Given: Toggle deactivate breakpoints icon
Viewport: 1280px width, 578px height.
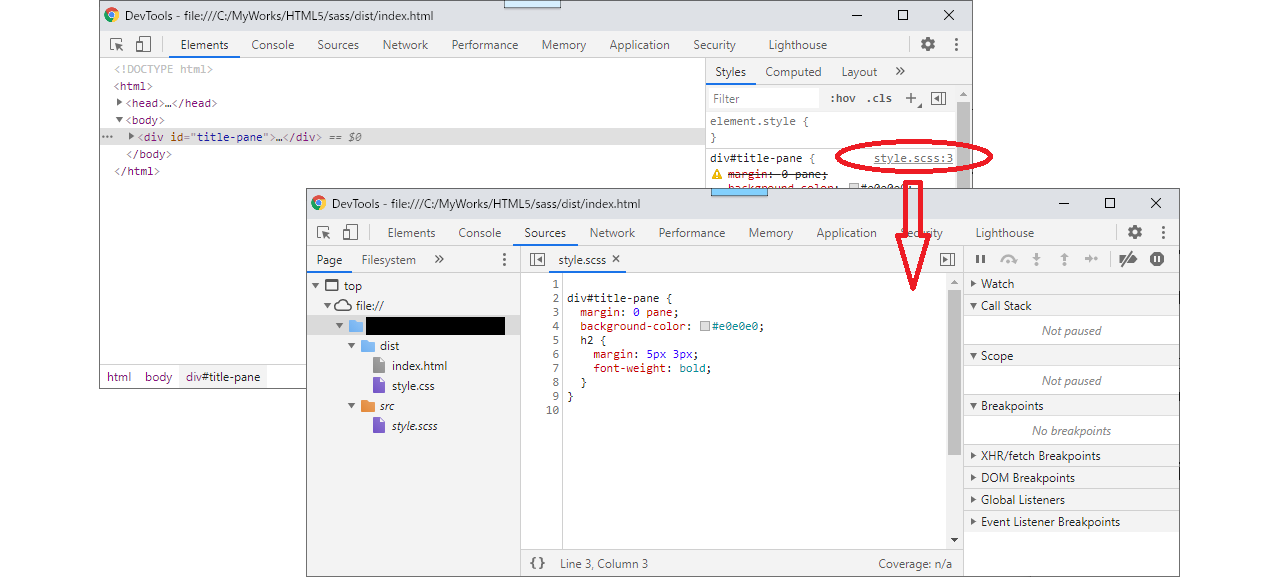Looking at the screenshot, I should click(1128, 259).
